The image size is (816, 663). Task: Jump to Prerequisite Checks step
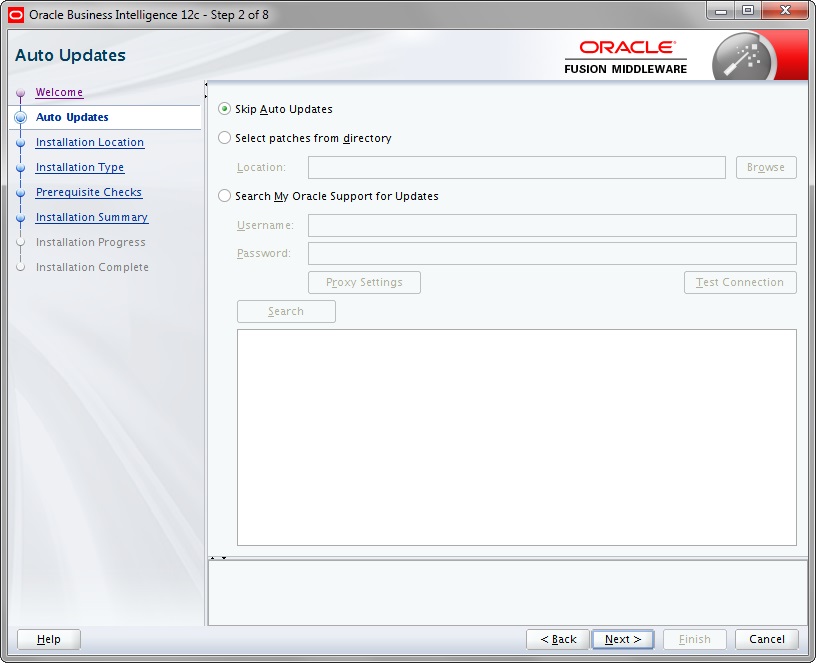(88, 192)
